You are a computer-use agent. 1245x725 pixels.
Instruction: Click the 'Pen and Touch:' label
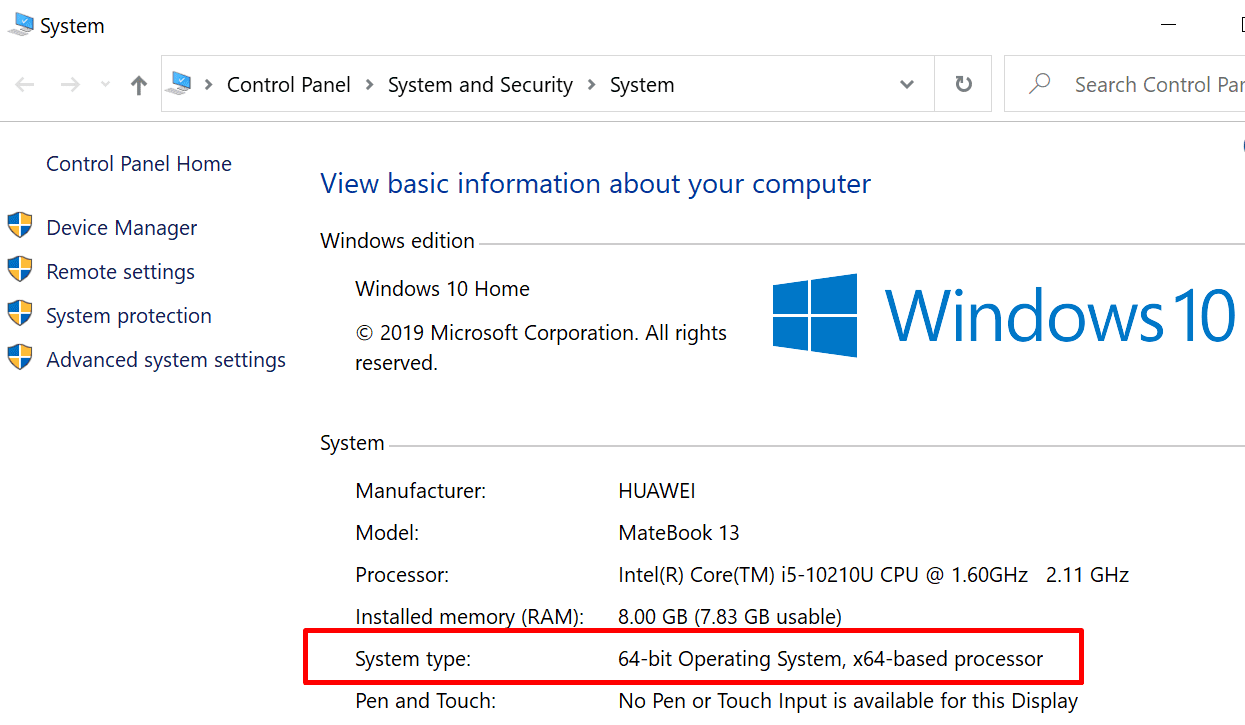pyautogui.click(x=426, y=701)
